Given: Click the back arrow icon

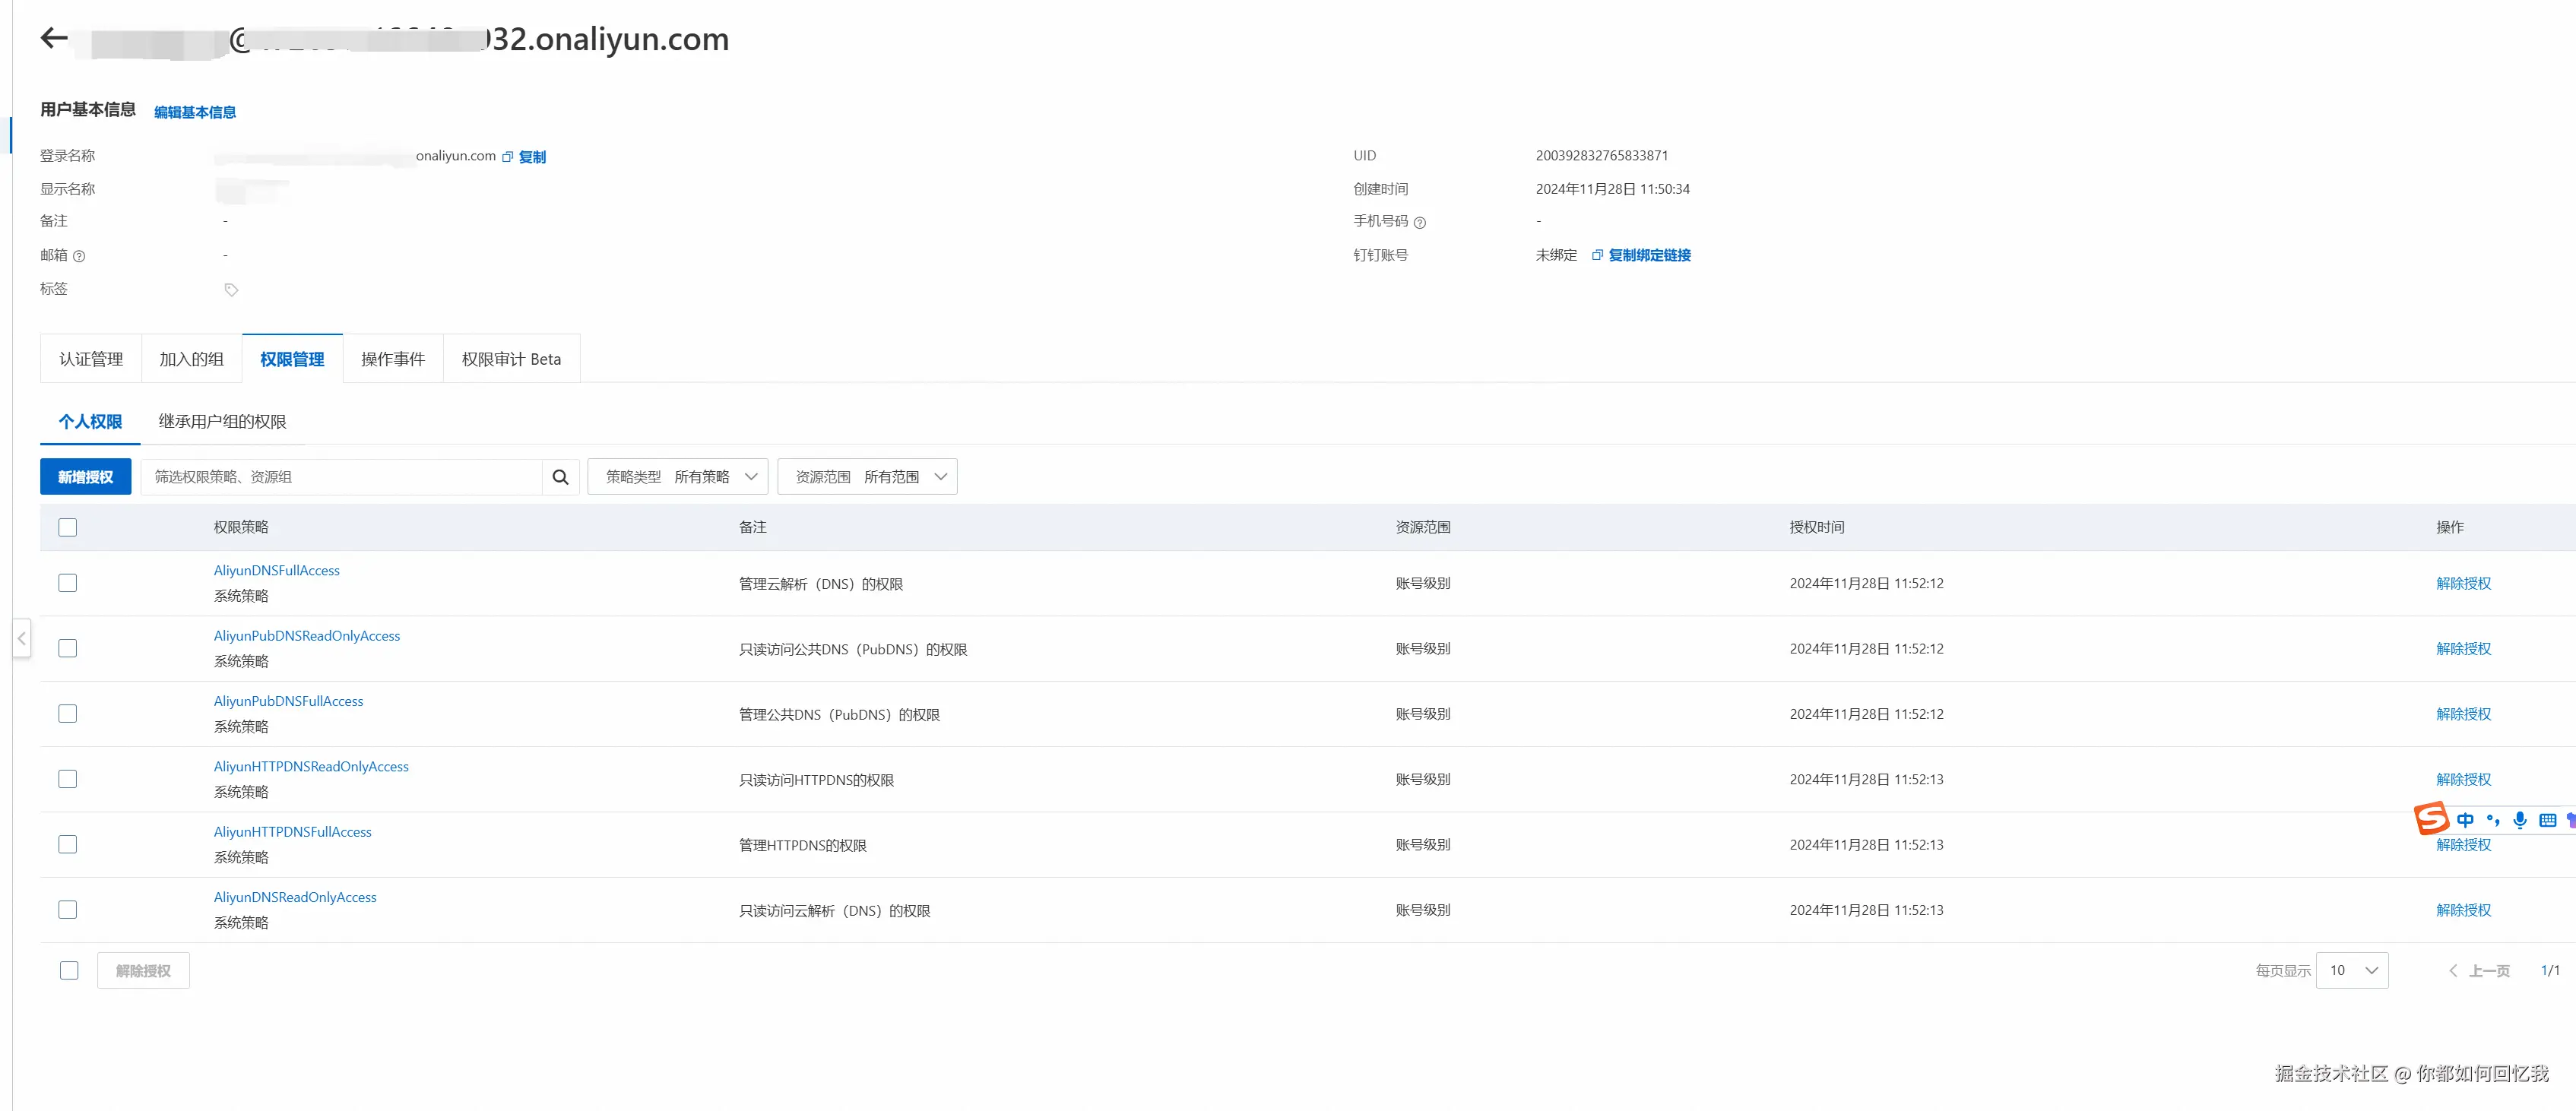Looking at the screenshot, I should (54, 38).
